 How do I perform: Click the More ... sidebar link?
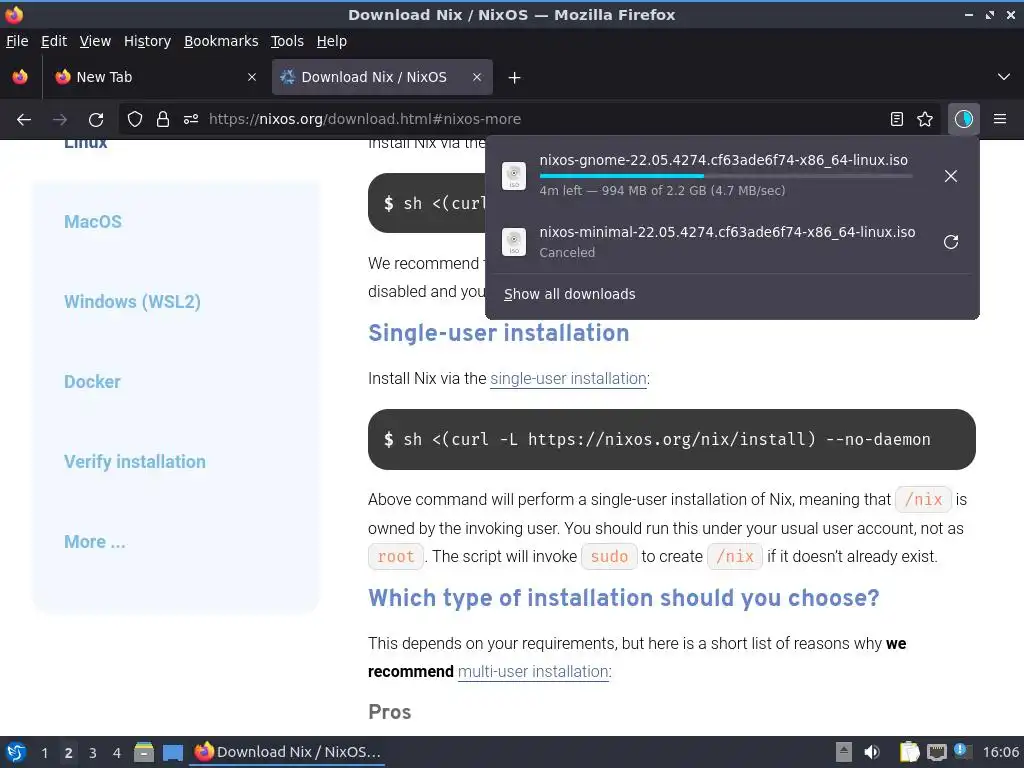(95, 541)
